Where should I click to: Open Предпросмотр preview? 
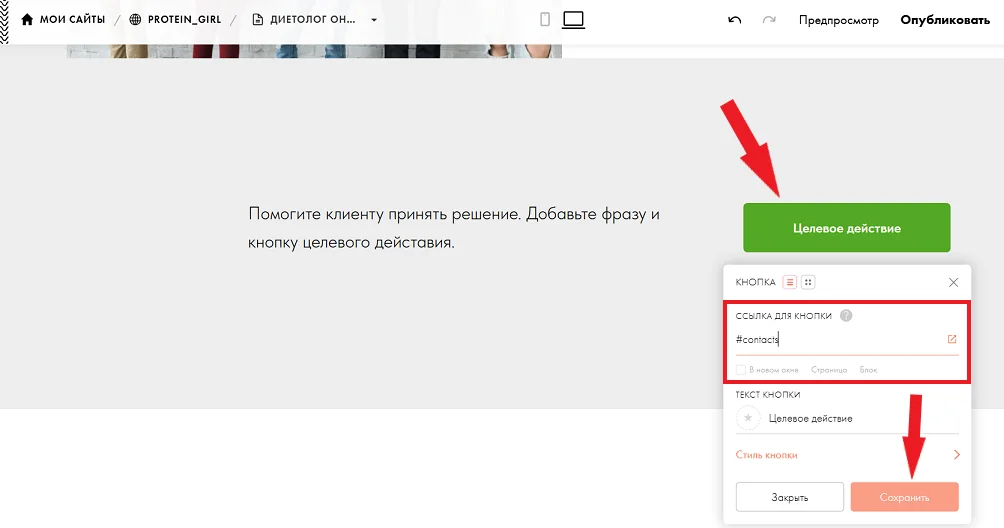coord(838,20)
